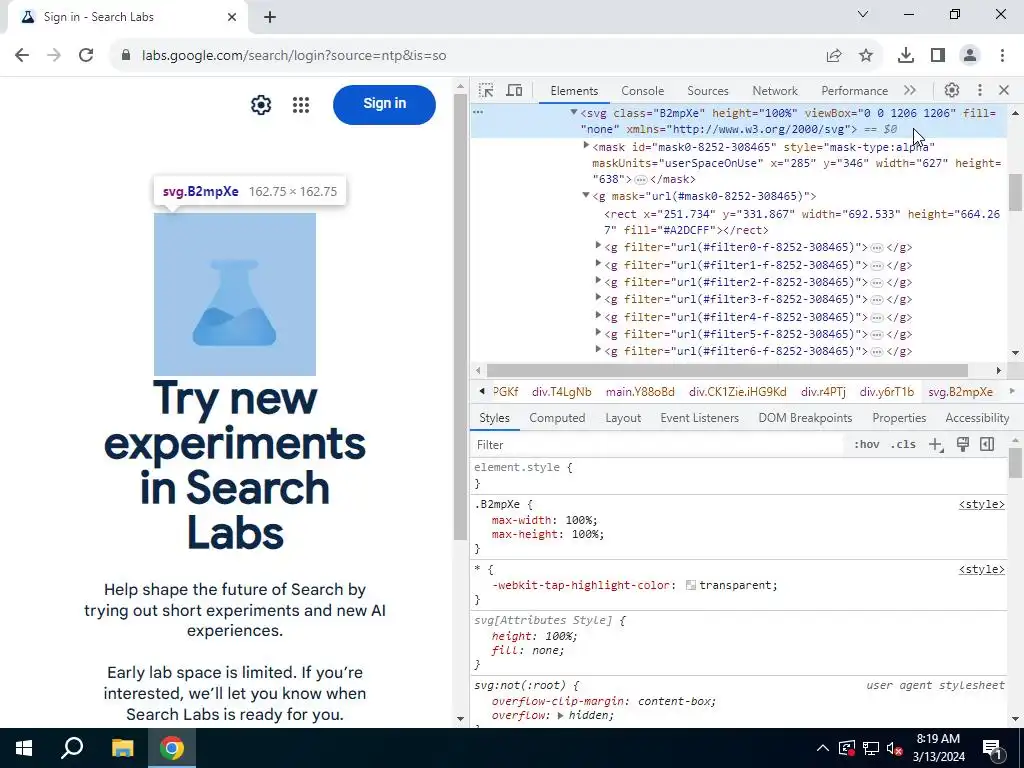Toggle the .cls classes button
The image size is (1024, 768).
[x=903, y=445]
